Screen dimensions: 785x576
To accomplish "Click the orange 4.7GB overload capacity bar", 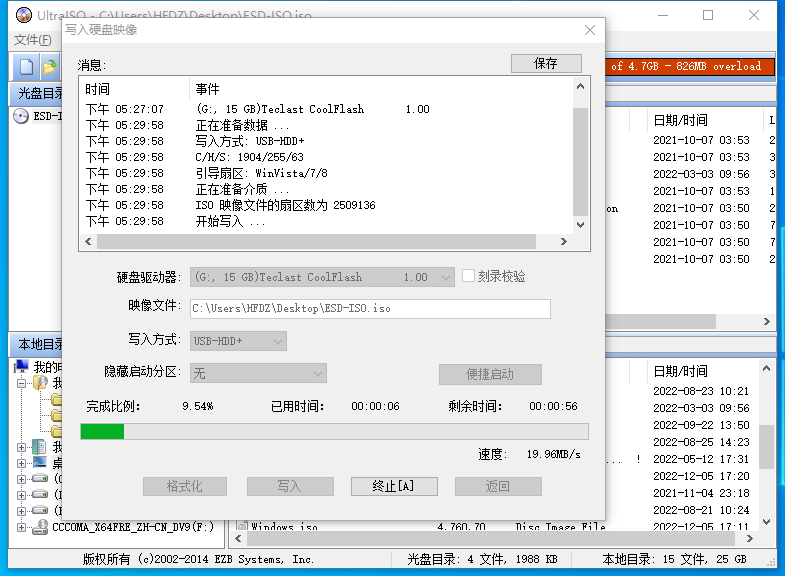I will click(x=690, y=66).
